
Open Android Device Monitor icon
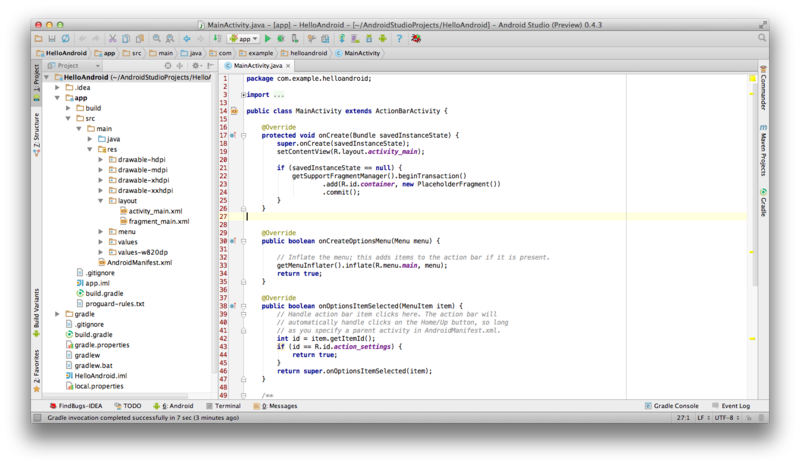point(382,38)
